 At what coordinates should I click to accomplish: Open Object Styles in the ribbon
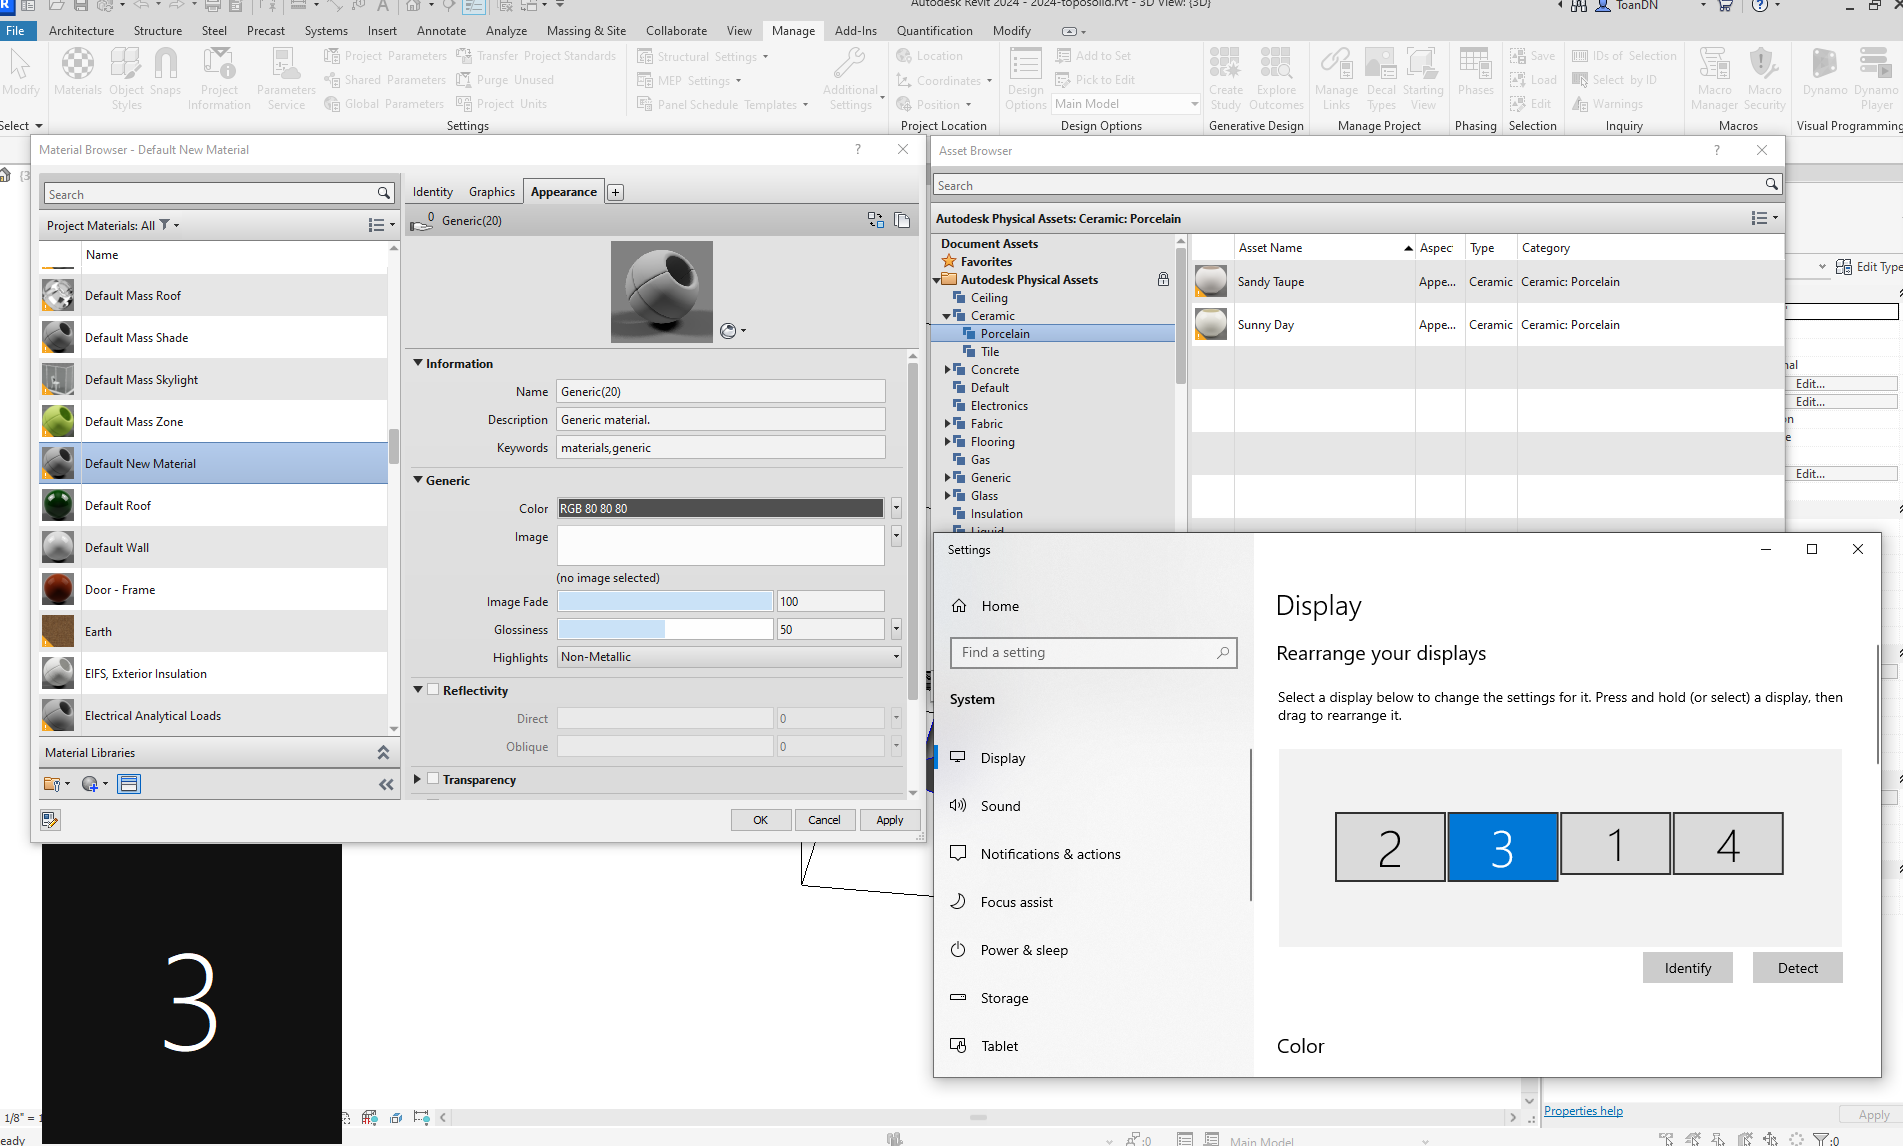click(126, 79)
